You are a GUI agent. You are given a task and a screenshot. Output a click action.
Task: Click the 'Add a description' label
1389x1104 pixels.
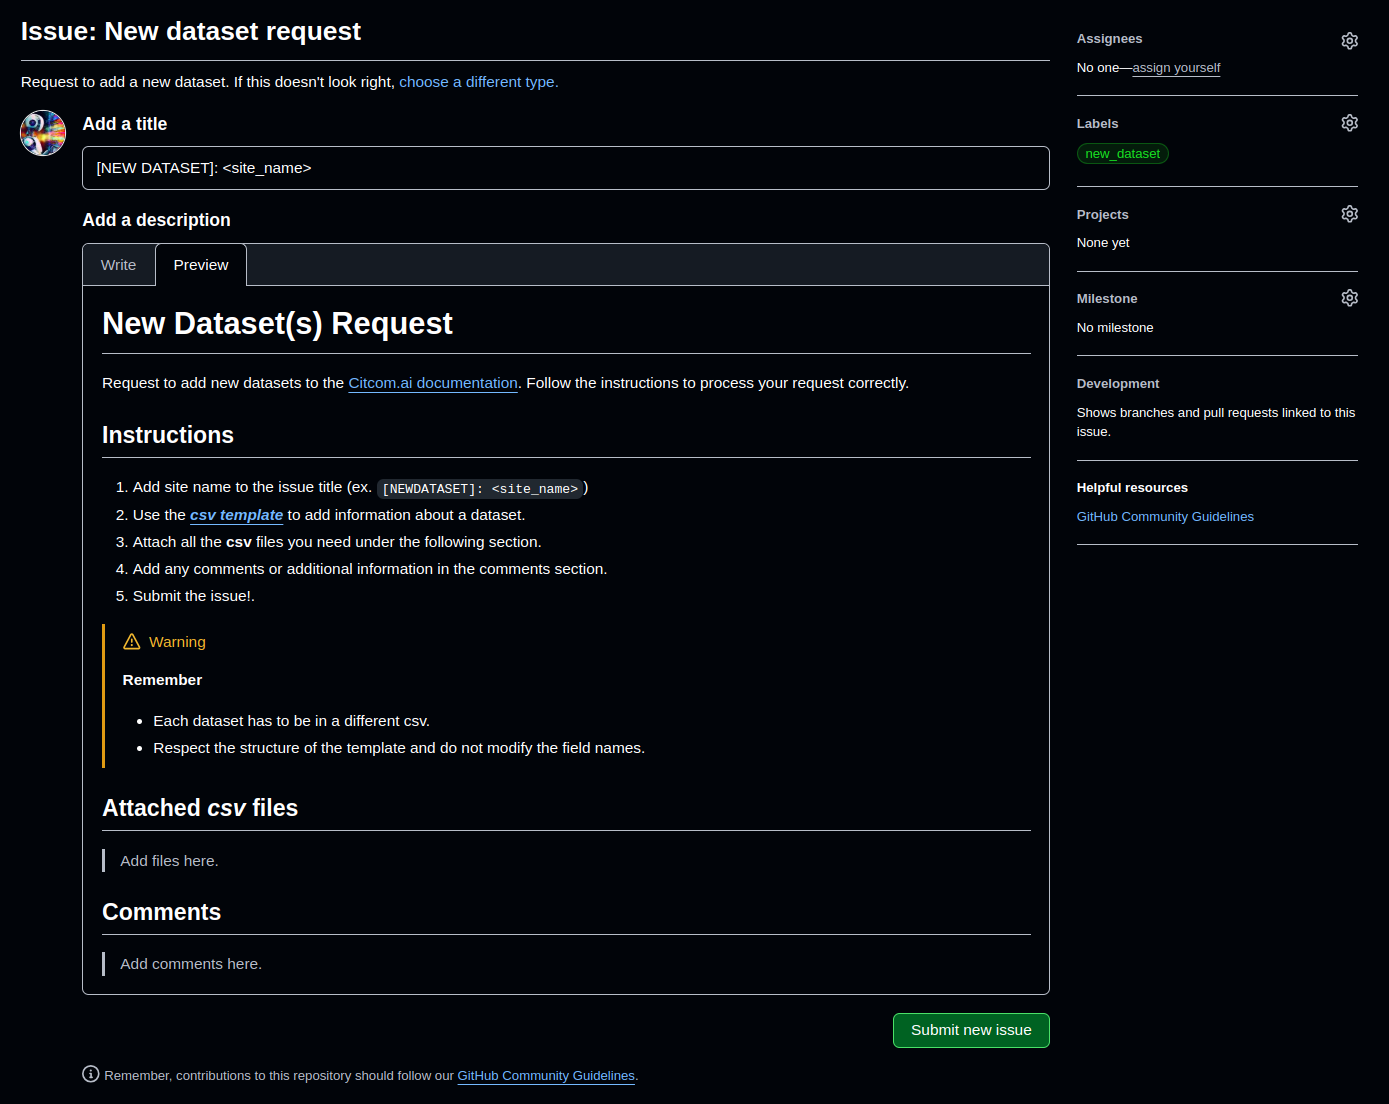click(x=156, y=220)
